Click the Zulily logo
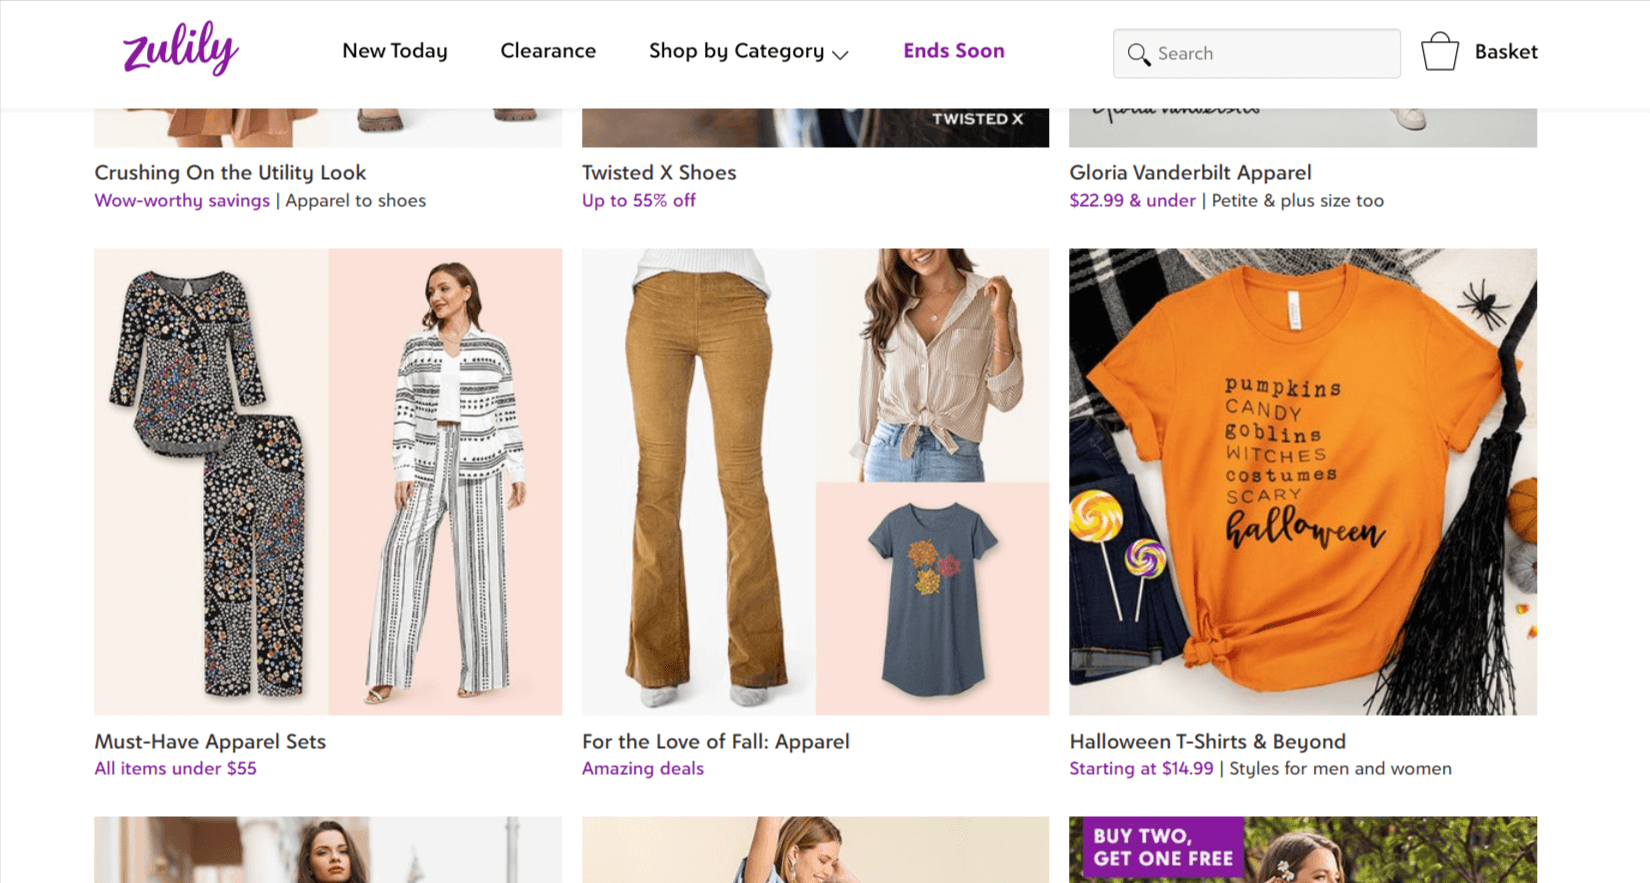 click(x=181, y=48)
